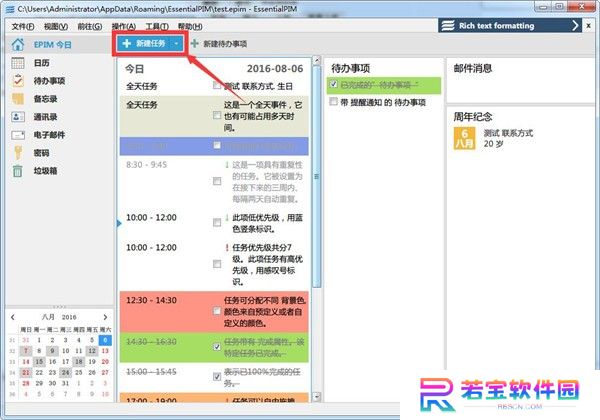Click the red 12:30 - 14:30 task block
The height and width of the screenshot is (420, 600).
coord(214,311)
